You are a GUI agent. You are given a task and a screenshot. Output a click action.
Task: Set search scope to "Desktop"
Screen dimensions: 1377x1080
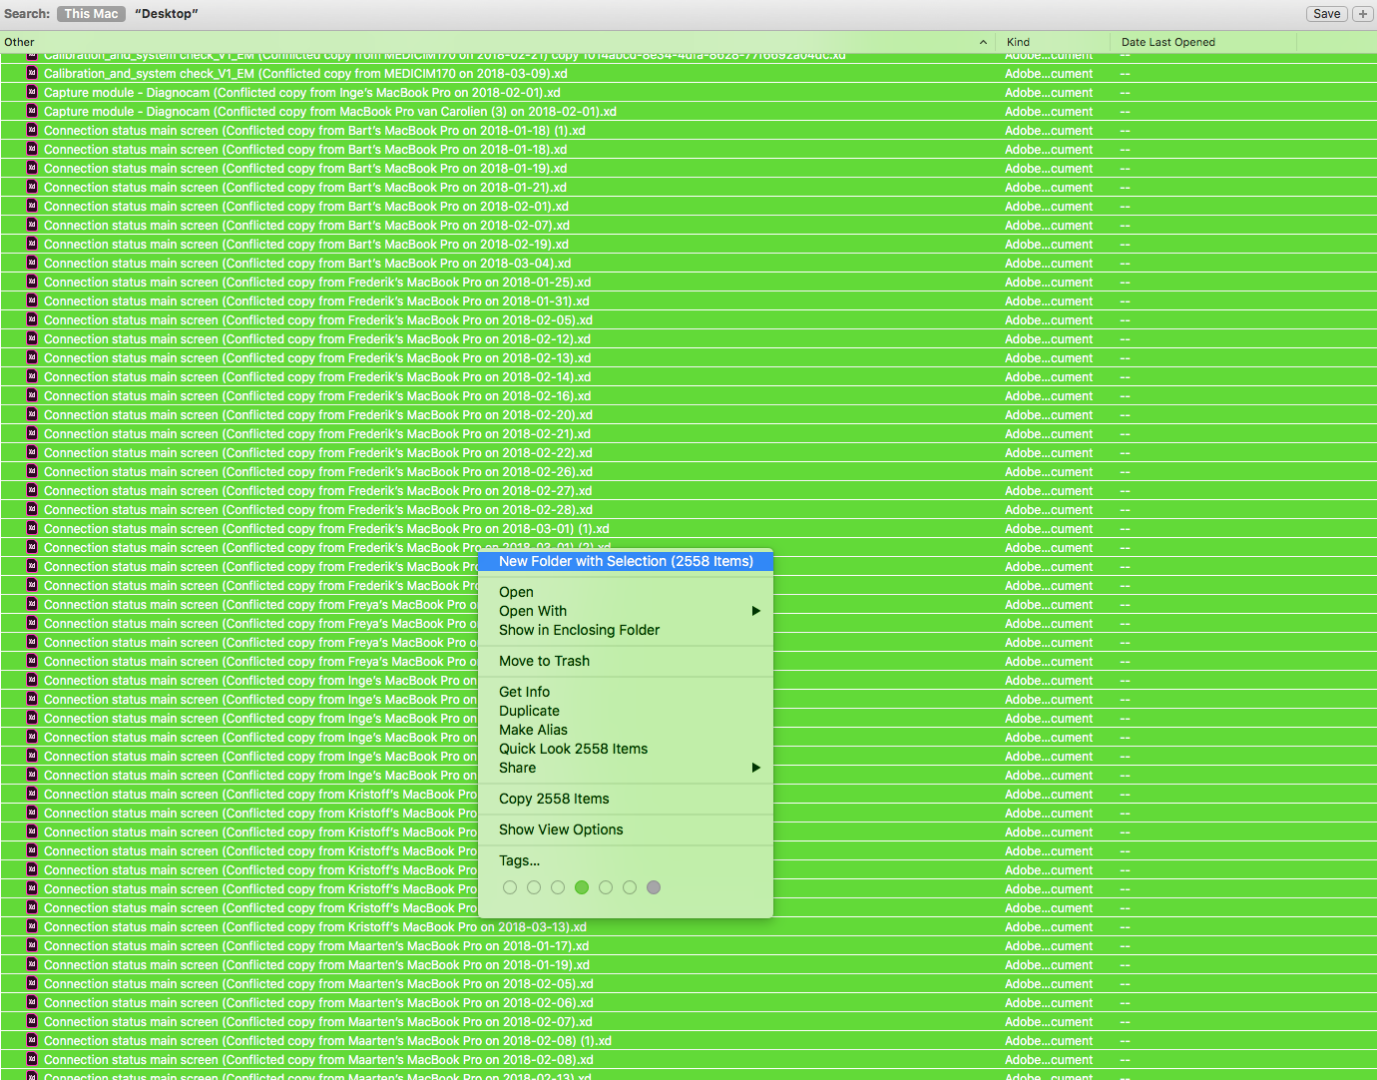click(x=166, y=14)
